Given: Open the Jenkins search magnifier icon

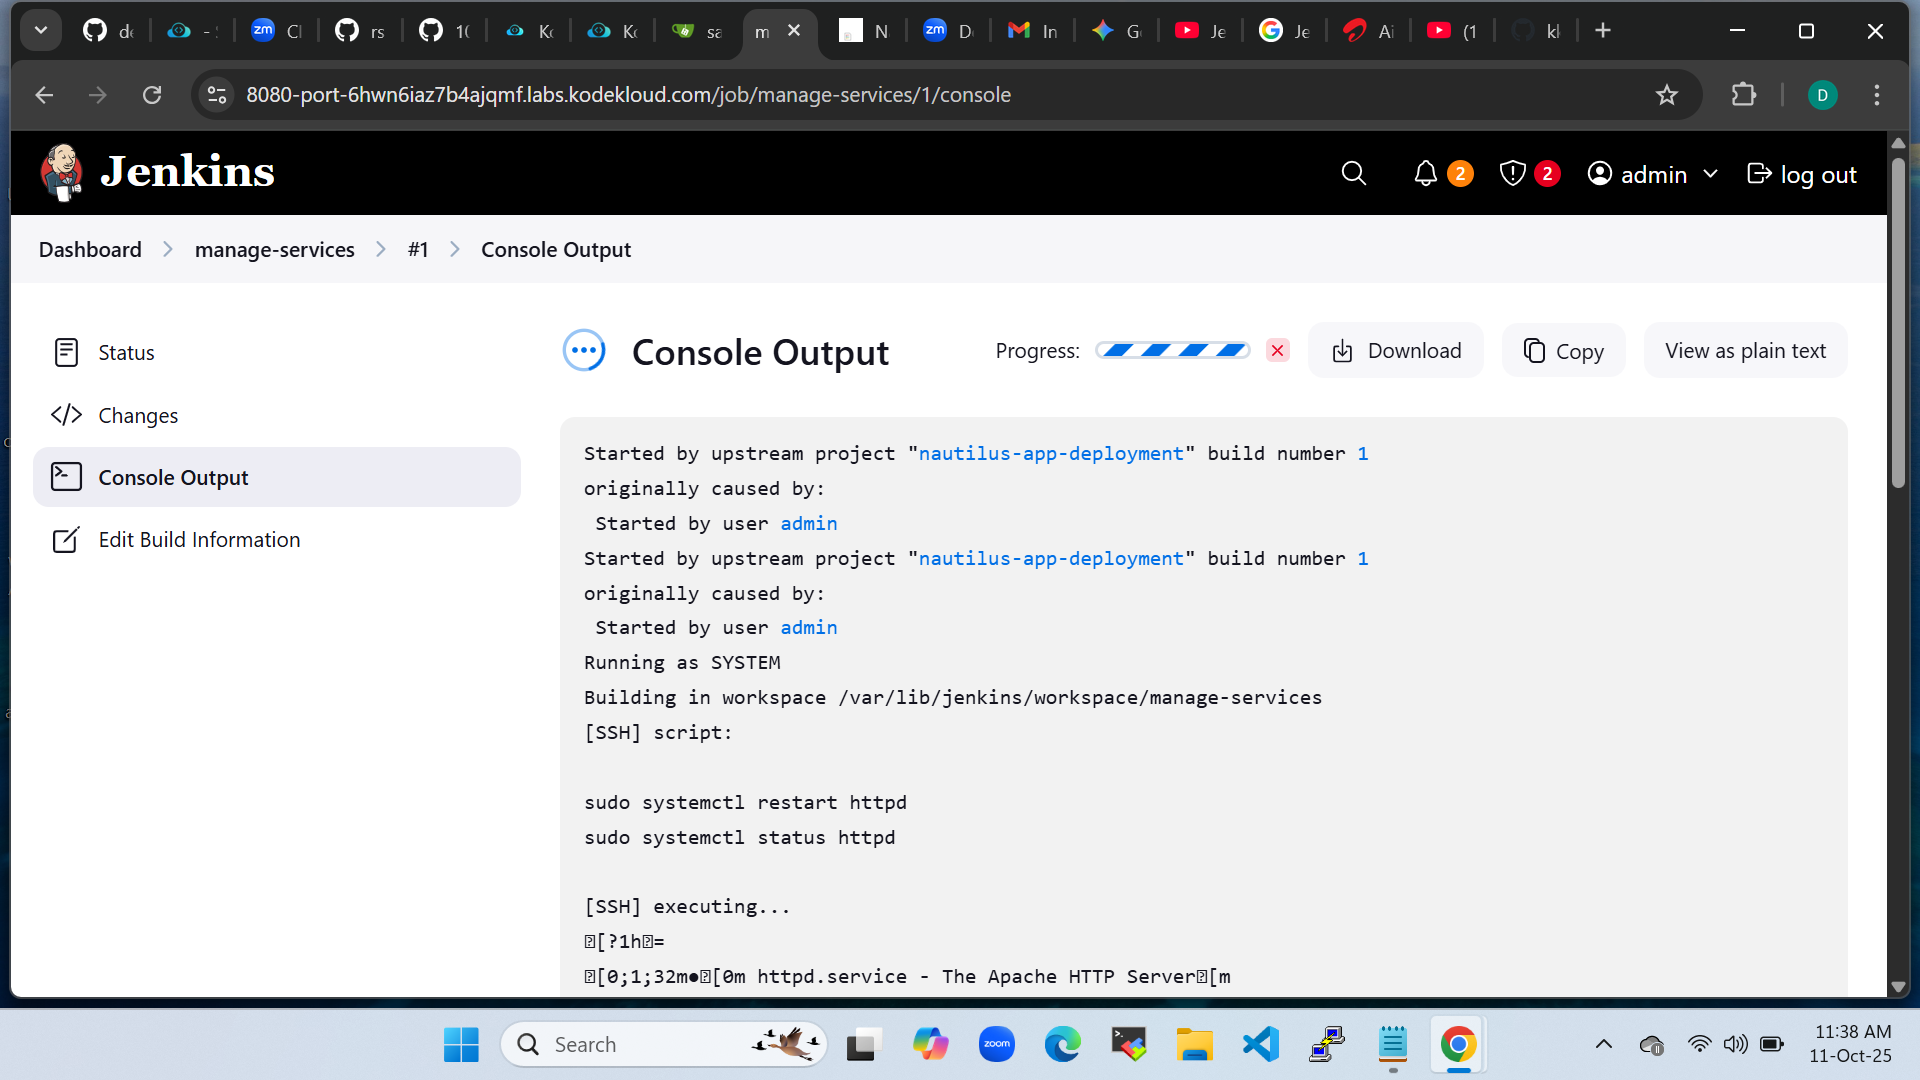Looking at the screenshot, I should [1353, 174].
